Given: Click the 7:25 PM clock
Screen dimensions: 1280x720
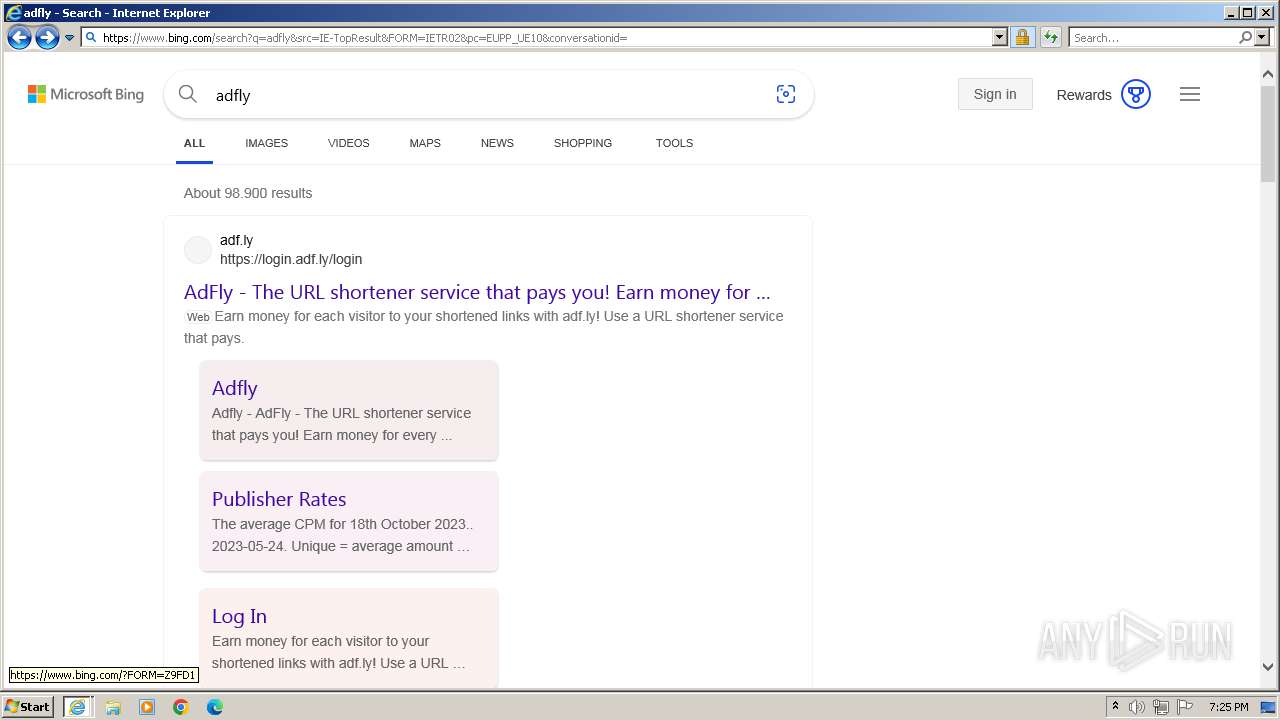Looking at the screenshot, I should point(1229,707).
